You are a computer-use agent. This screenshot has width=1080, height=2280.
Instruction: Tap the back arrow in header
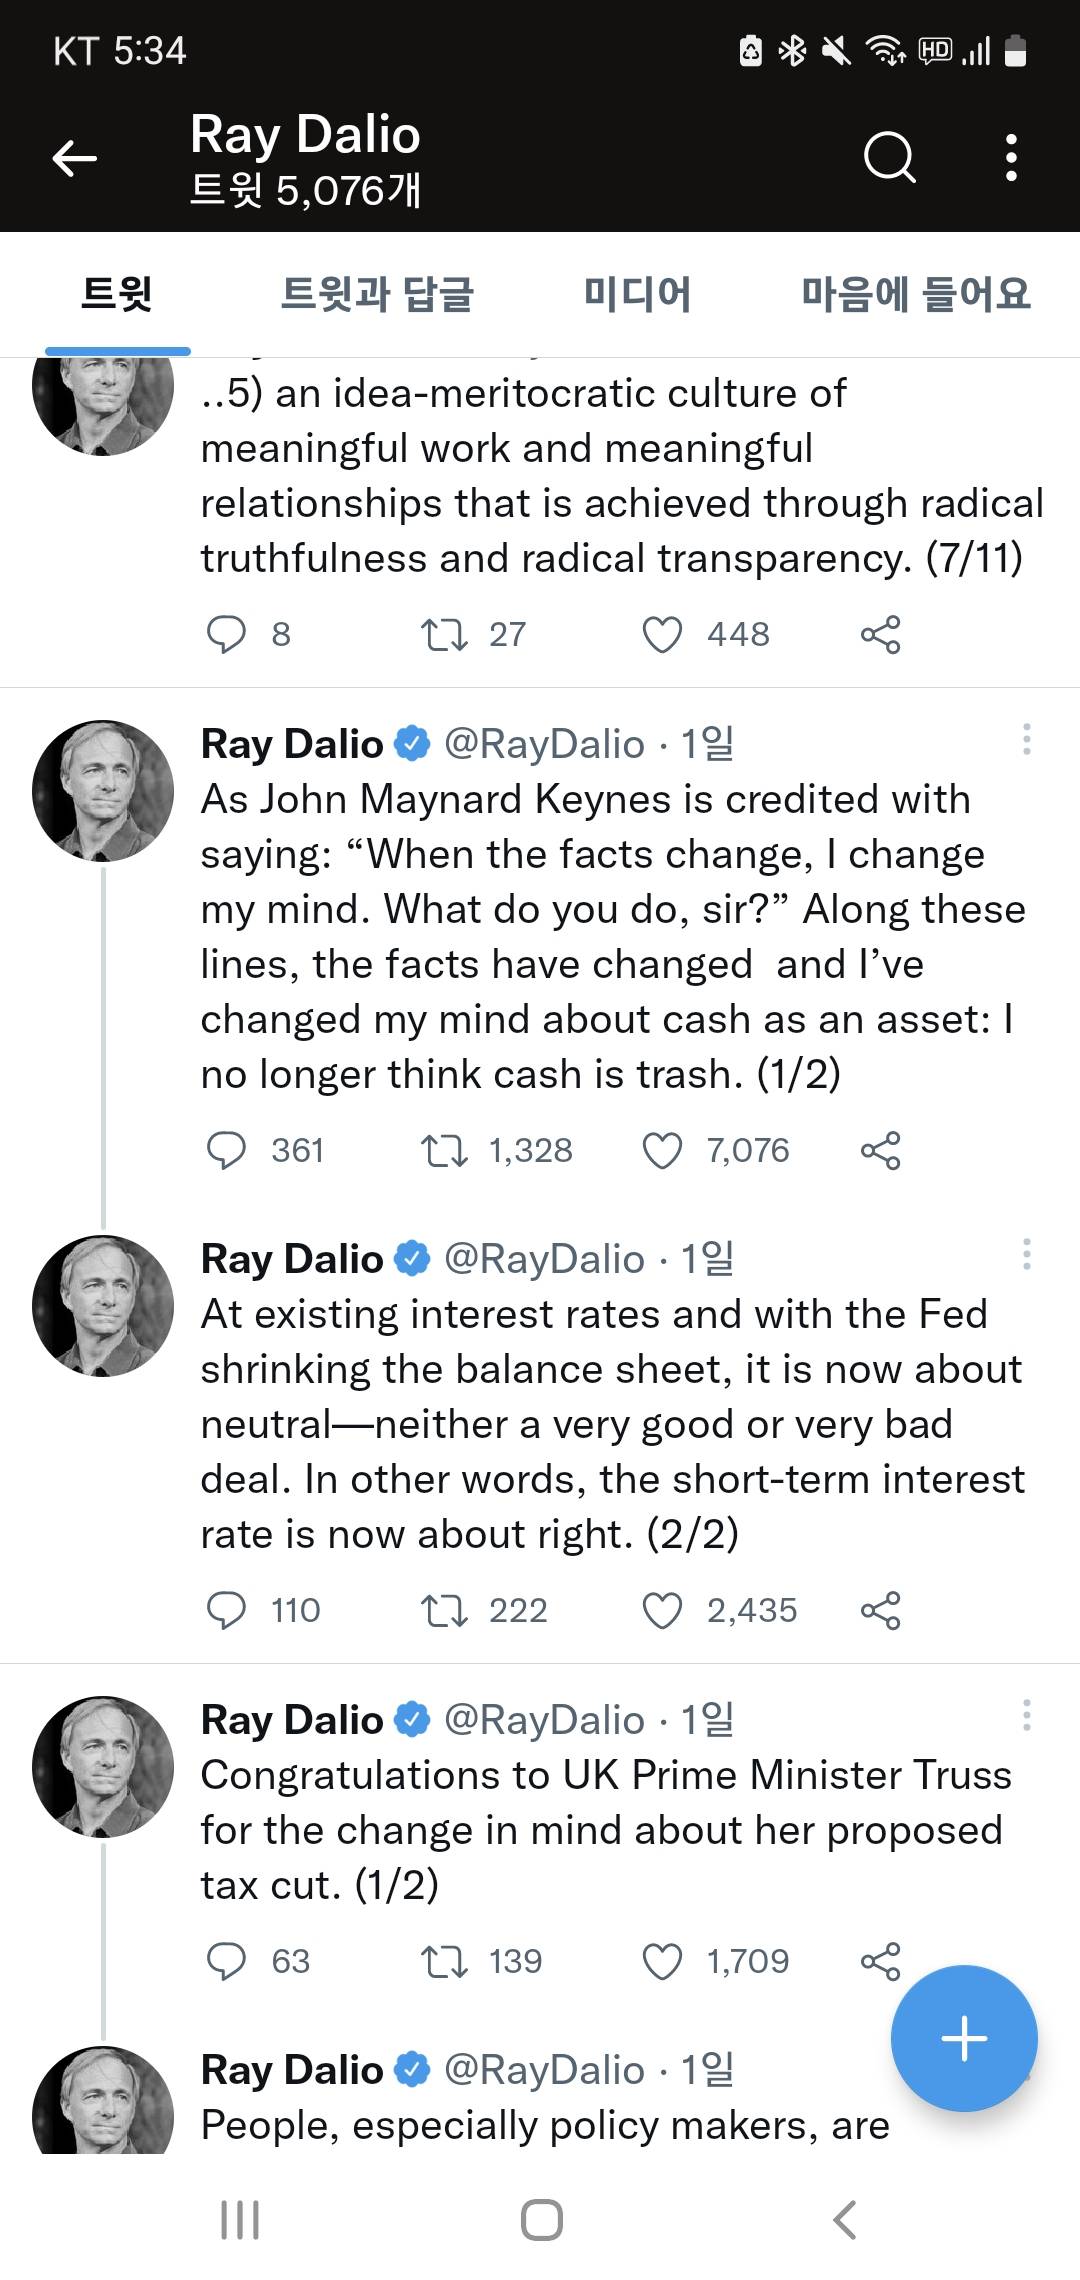pos(75,158)
